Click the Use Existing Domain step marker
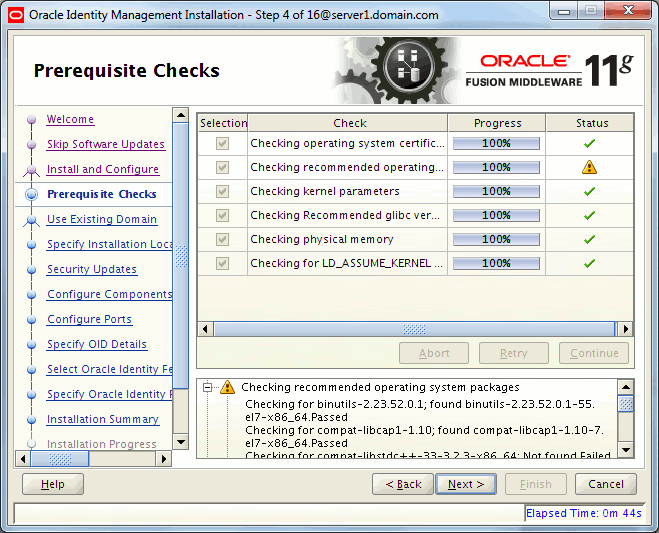Image resolution: width=659 pixels, height=533 pixels. point(32,220)
